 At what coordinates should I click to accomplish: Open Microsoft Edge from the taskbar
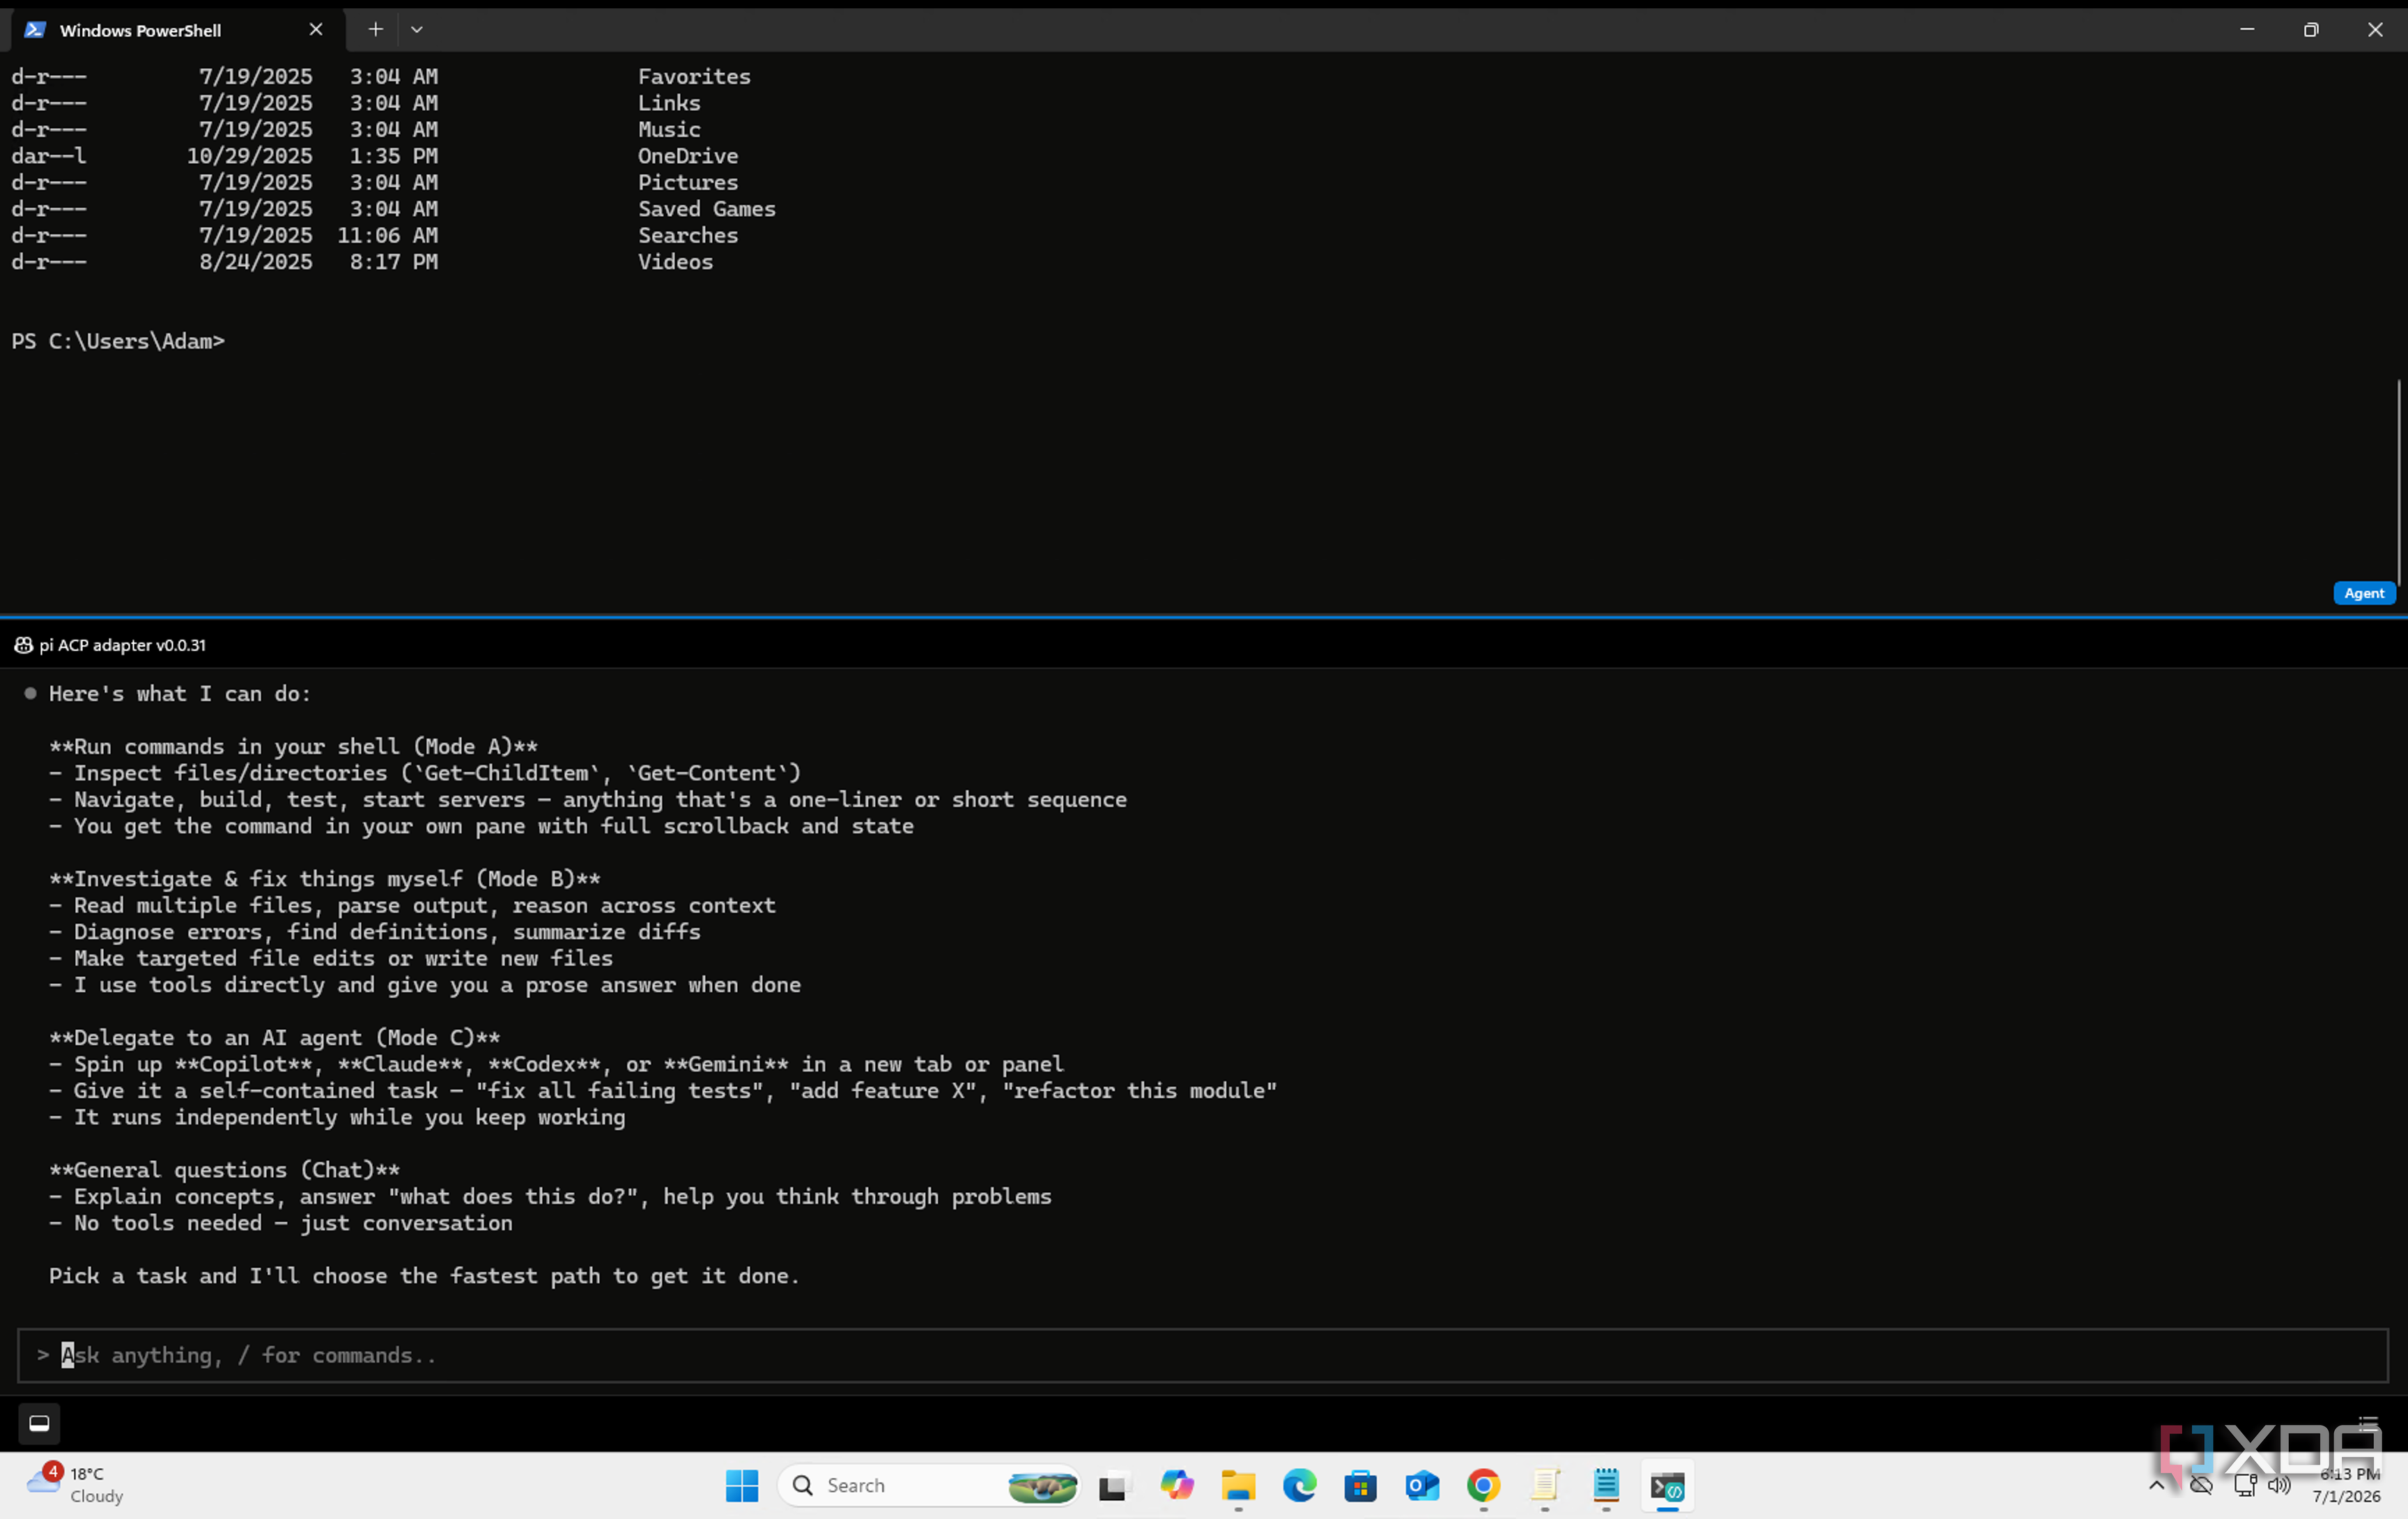pyautogui.click(x=1299, y=1486)
